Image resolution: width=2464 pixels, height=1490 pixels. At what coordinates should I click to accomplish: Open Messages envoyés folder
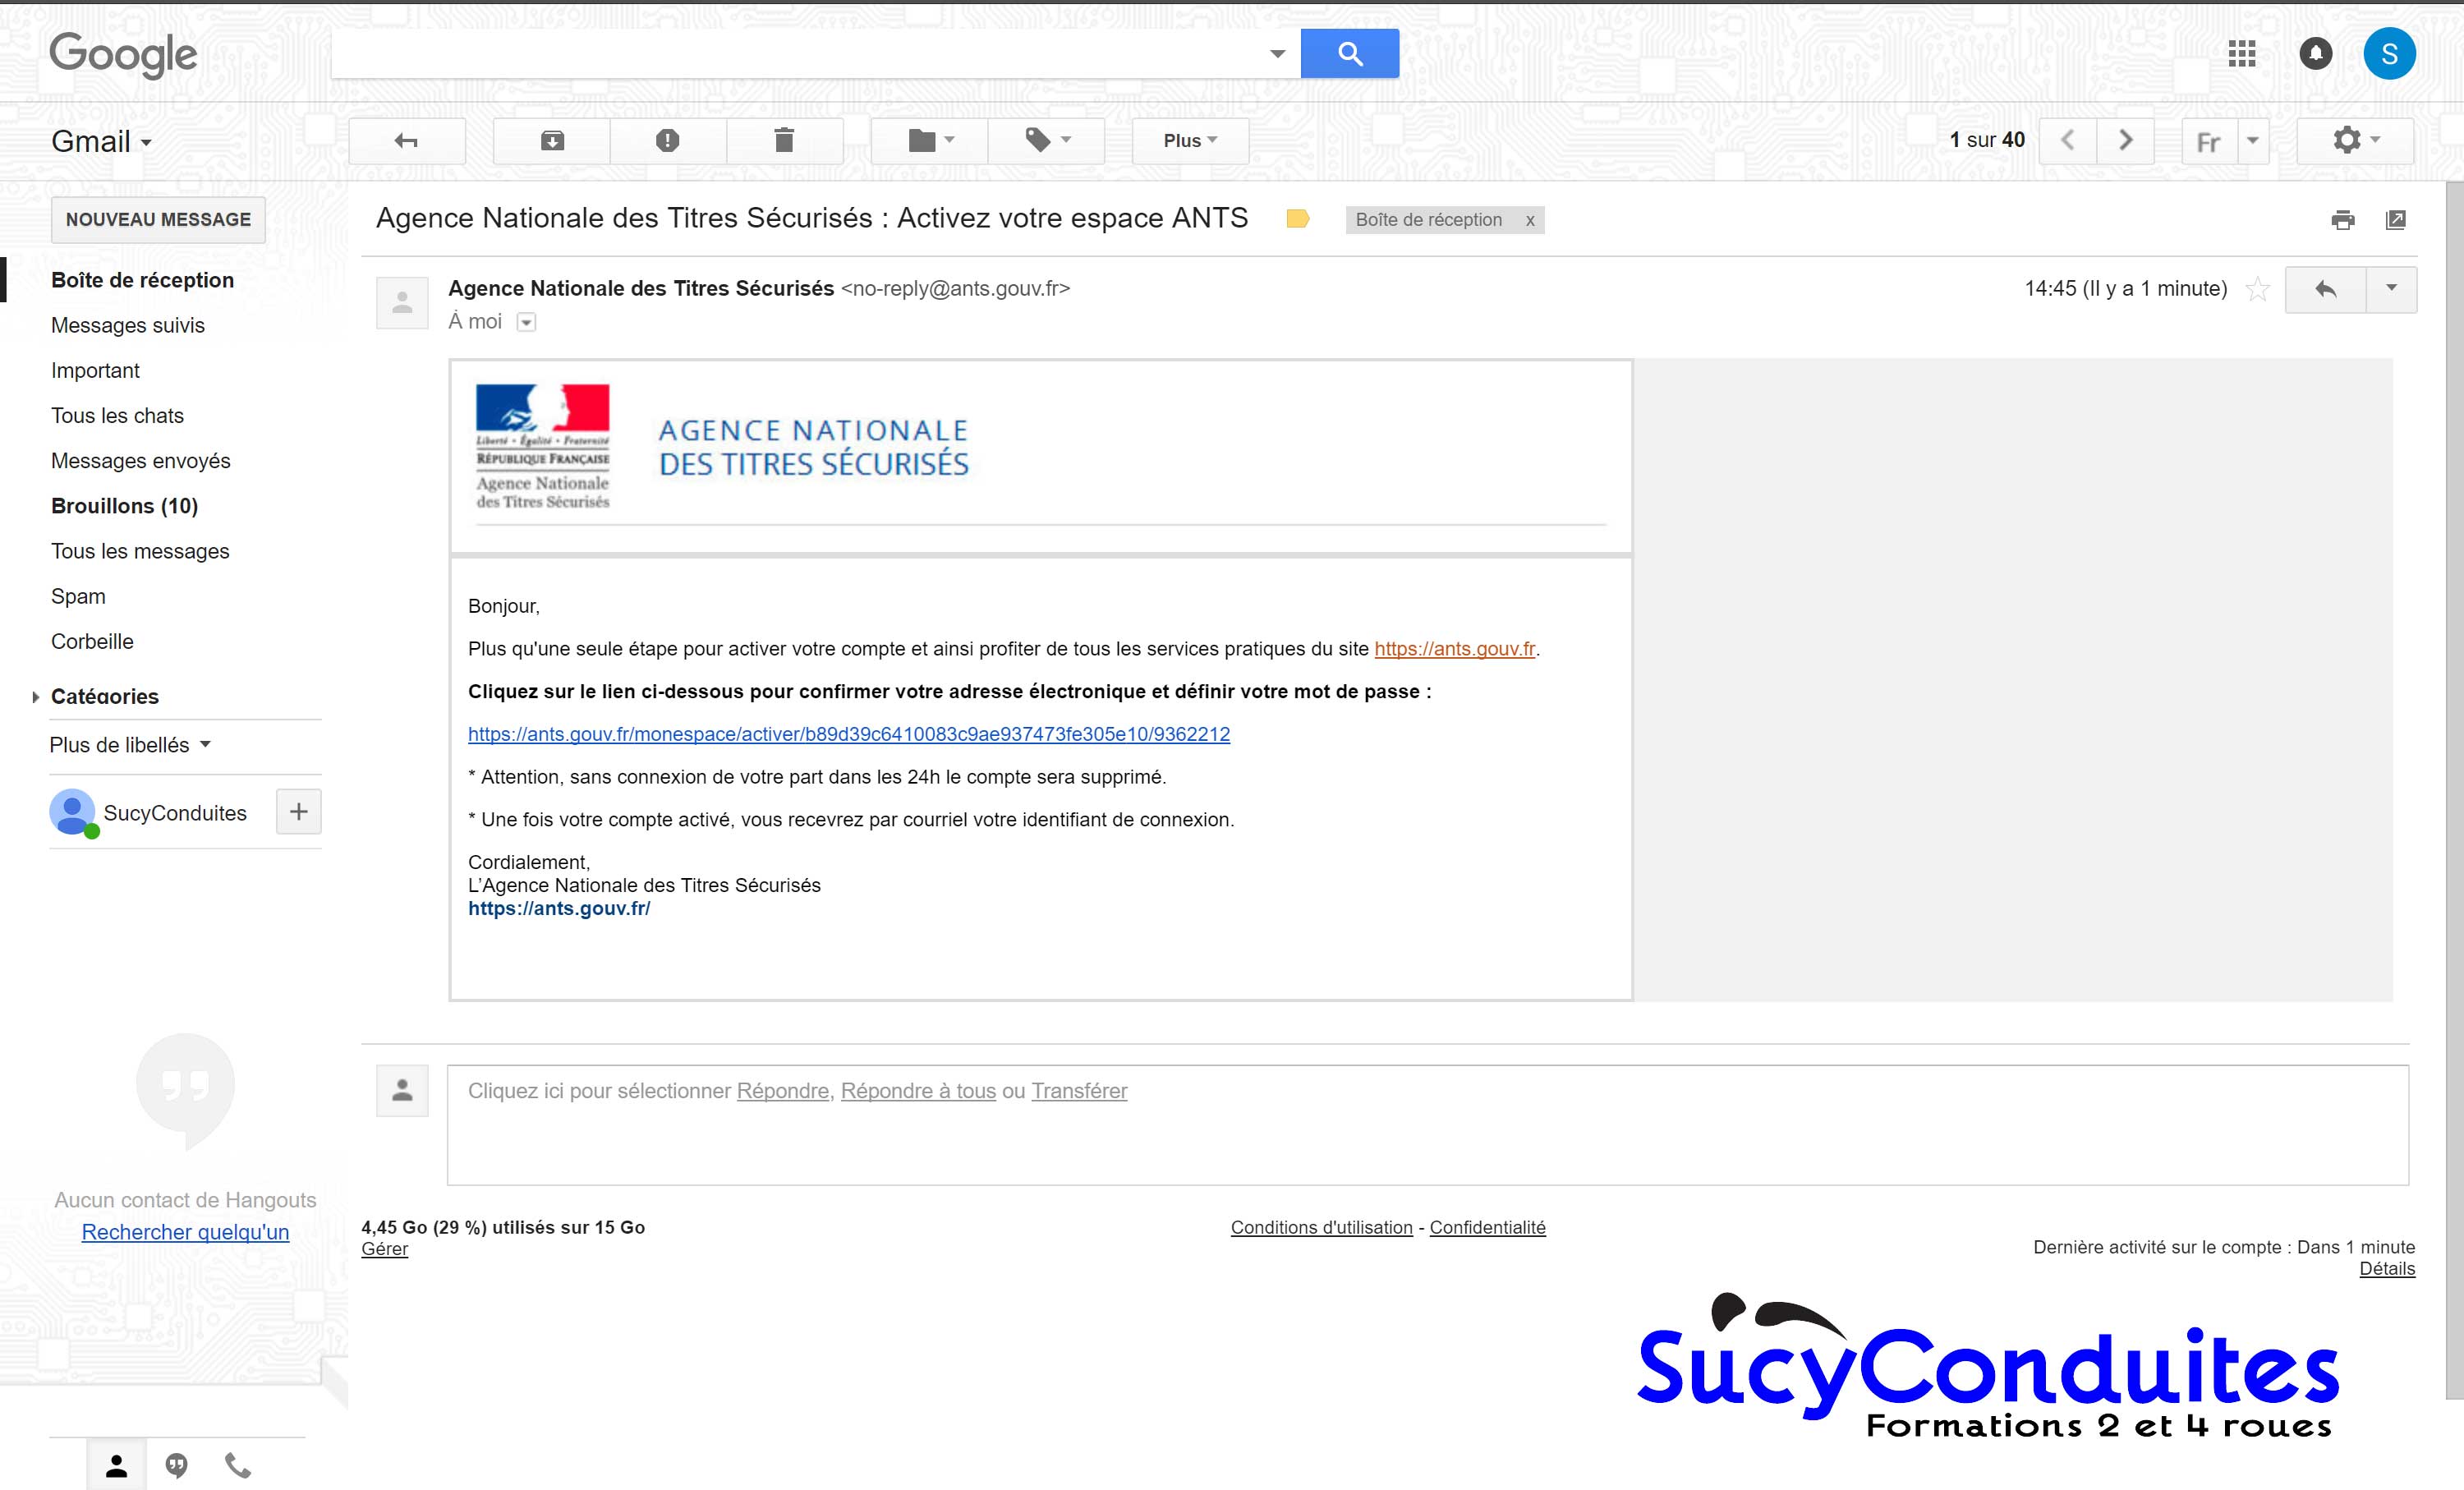tap(141, 461)
